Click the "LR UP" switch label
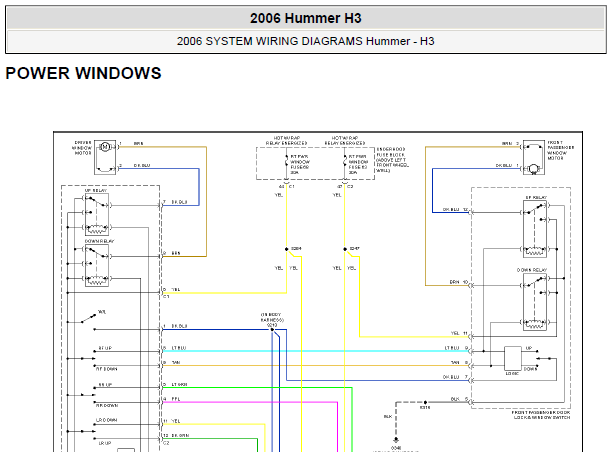 [x=105, y=443]
